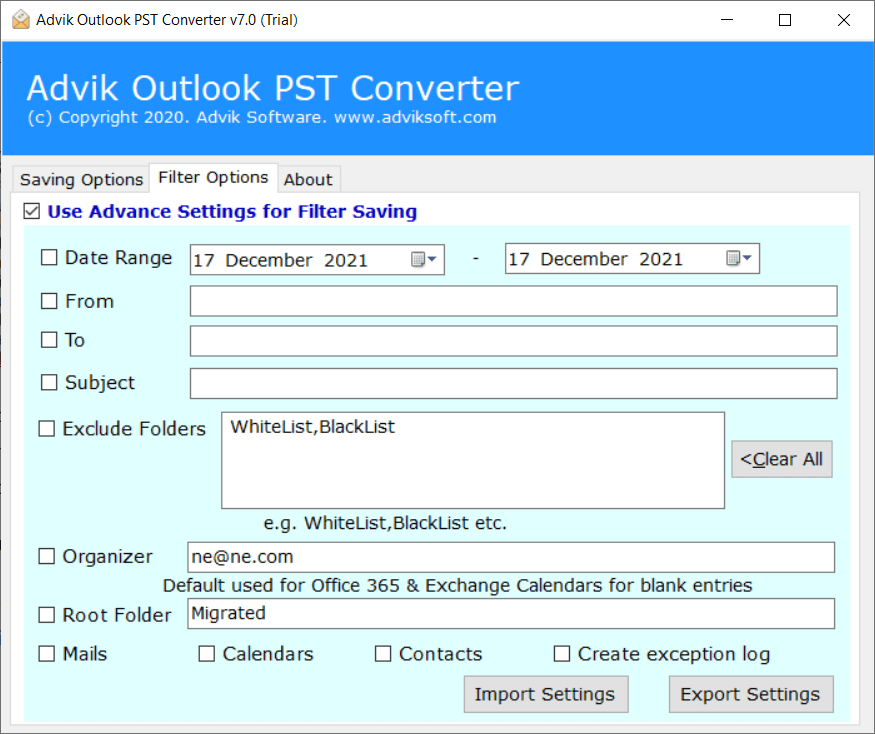
Task: Check the Root Folder option
Action: click(x=46, y=615)
